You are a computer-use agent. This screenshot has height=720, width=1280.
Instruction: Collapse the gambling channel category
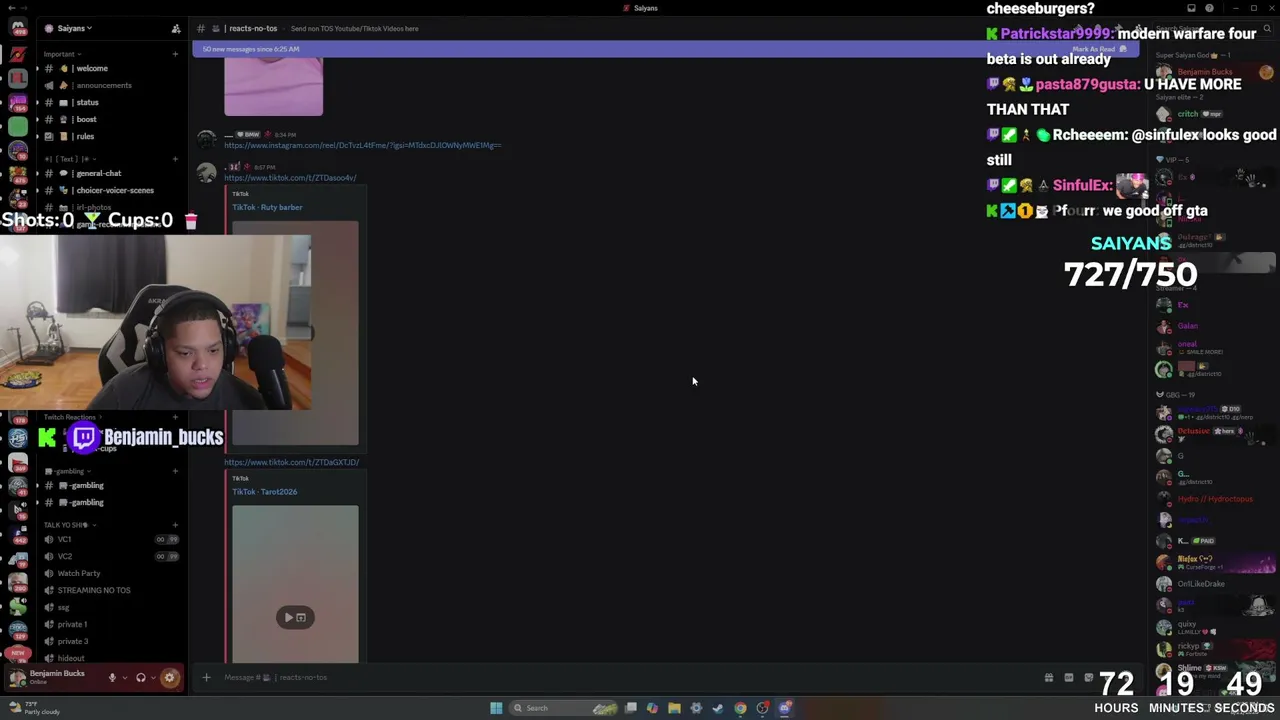[x=66, y=471]
